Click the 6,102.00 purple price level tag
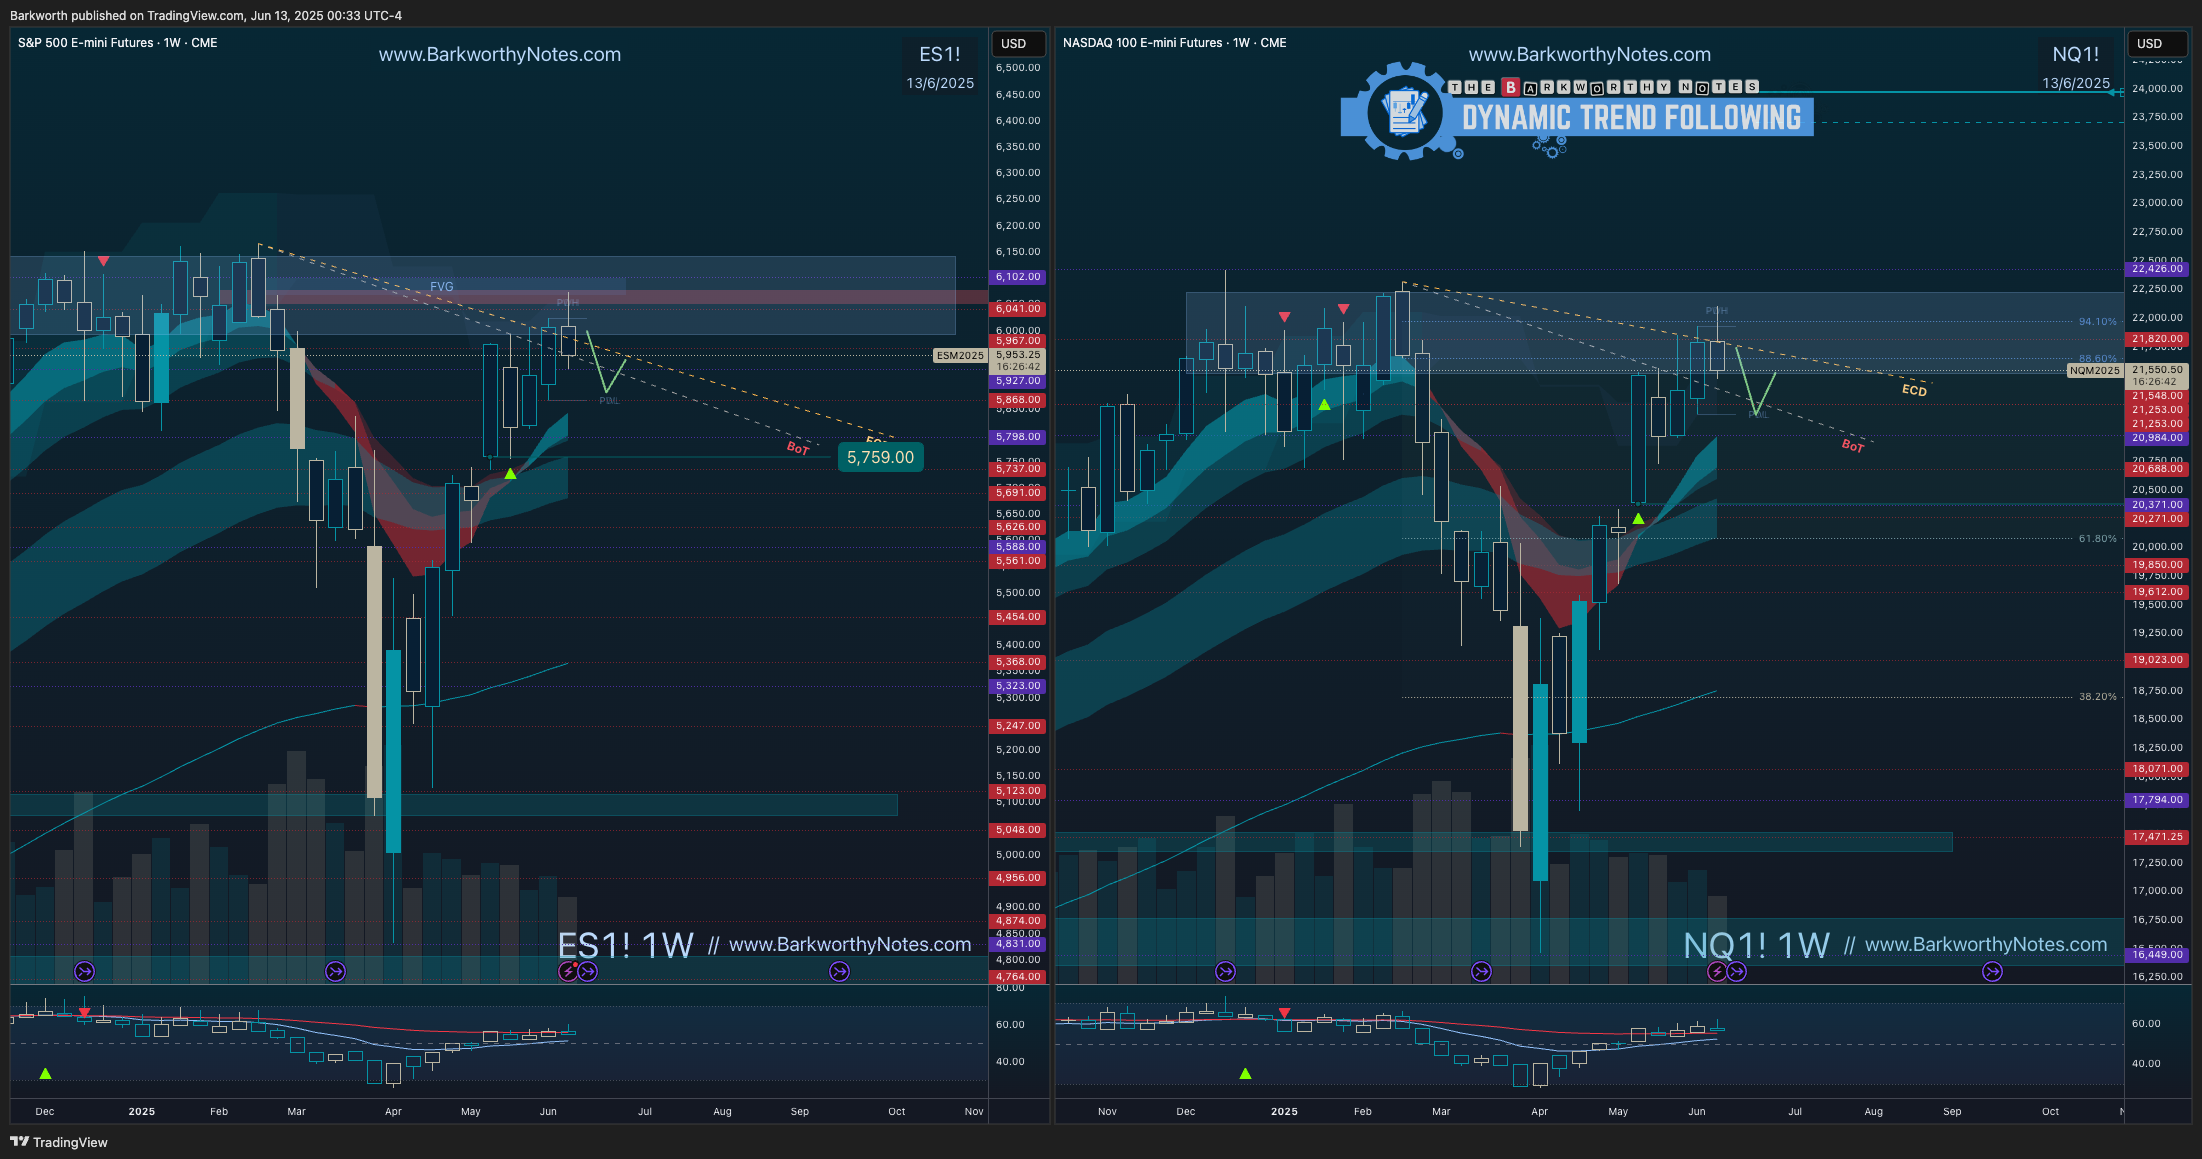 click(1018, 277)
